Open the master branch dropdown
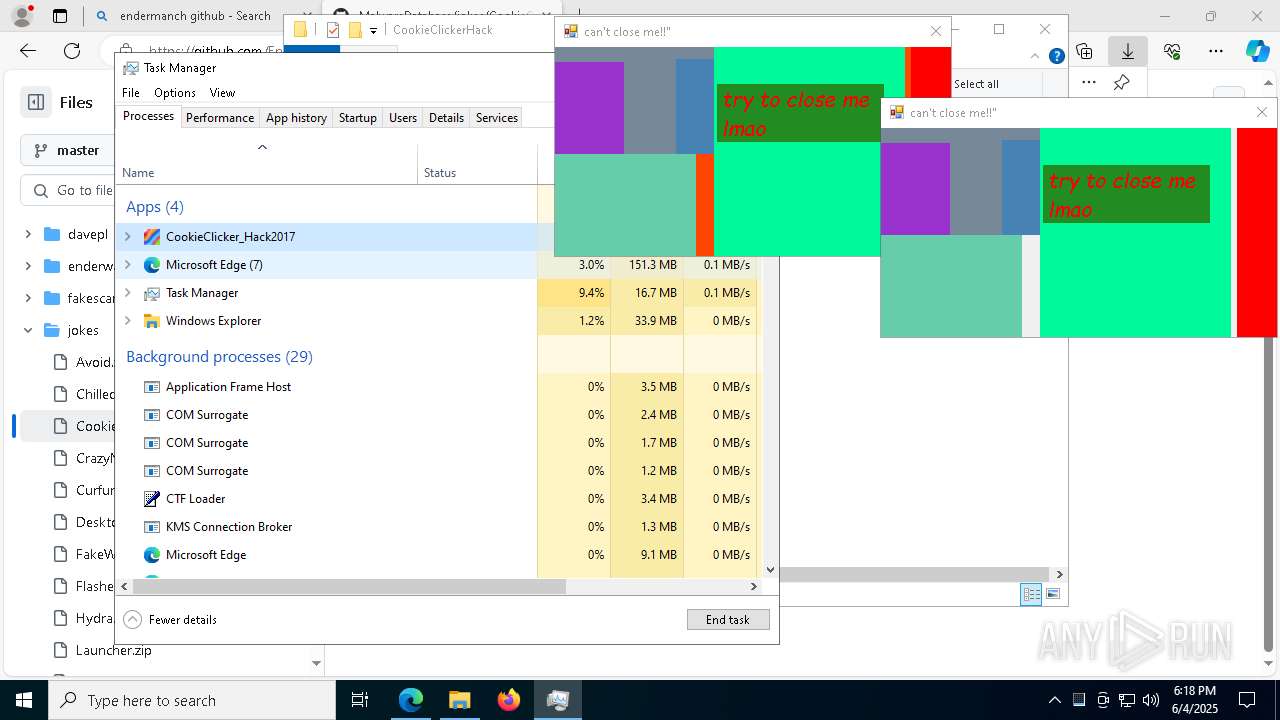This screenshot has height=720, width=1280. [68, 150]
